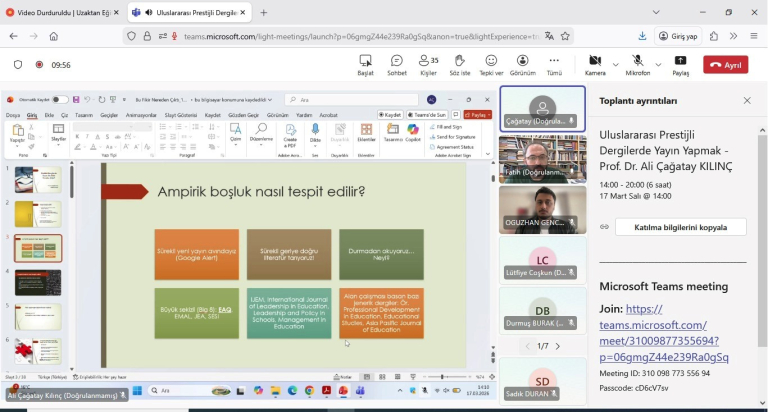Bookmark this page with the star icon

point(565,36)
